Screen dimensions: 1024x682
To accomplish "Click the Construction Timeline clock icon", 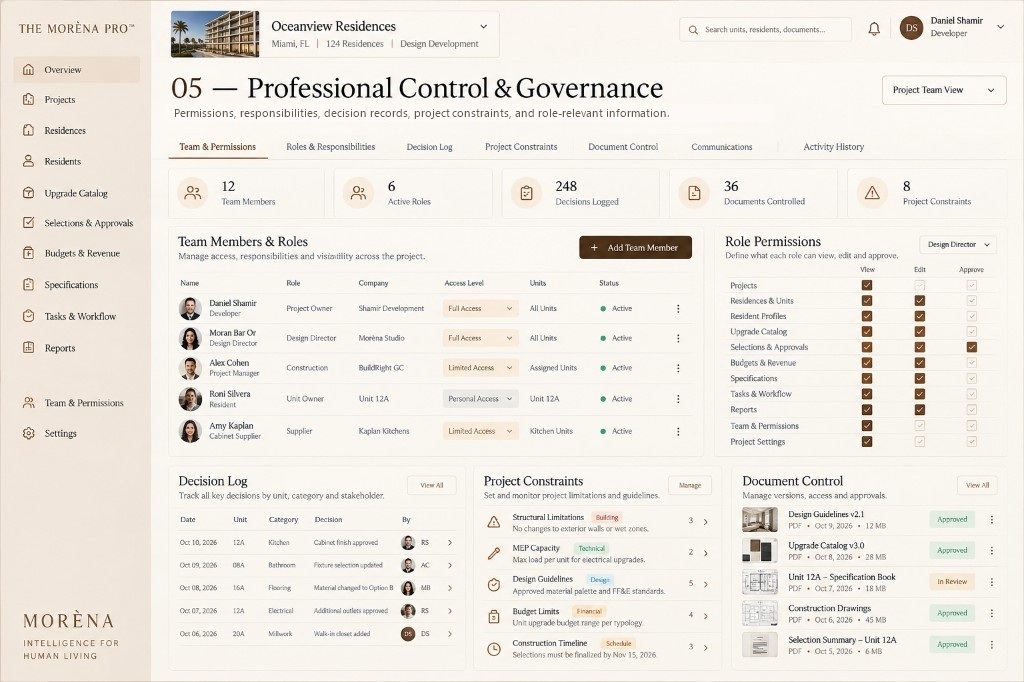I will 494,649.
